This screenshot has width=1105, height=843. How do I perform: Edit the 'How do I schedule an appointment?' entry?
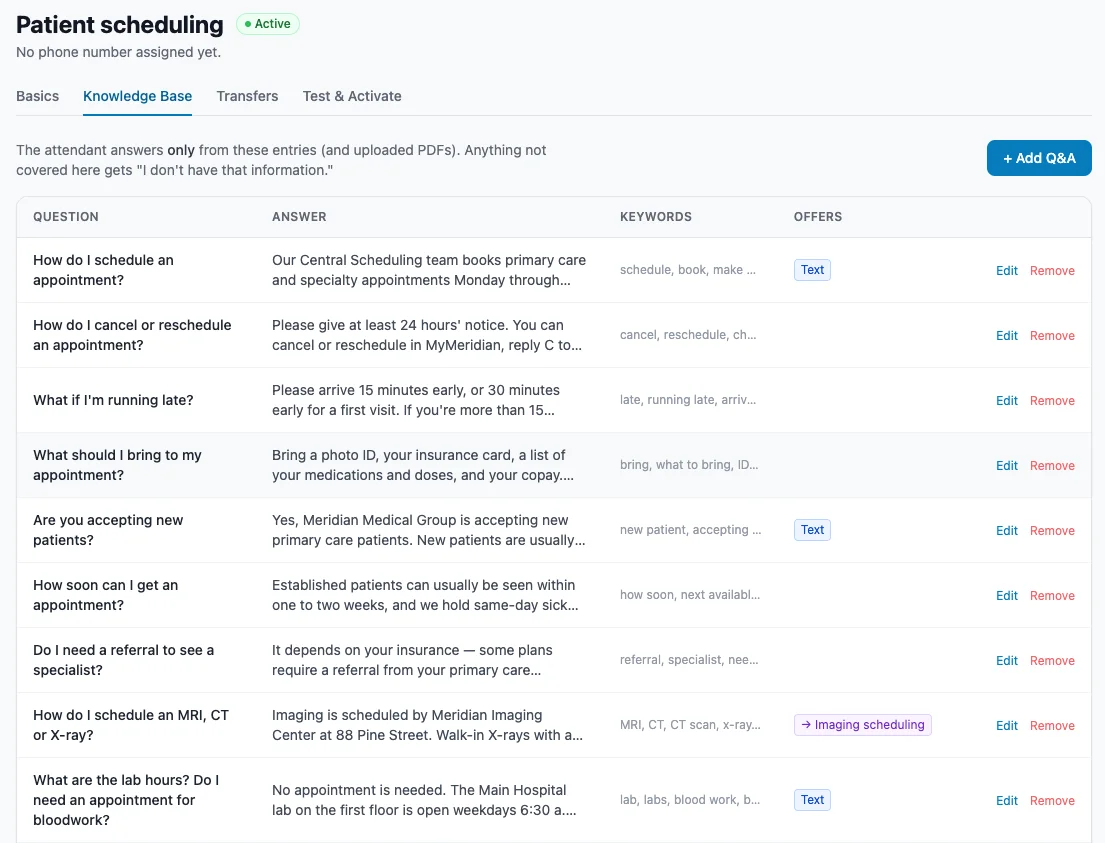1006,271
